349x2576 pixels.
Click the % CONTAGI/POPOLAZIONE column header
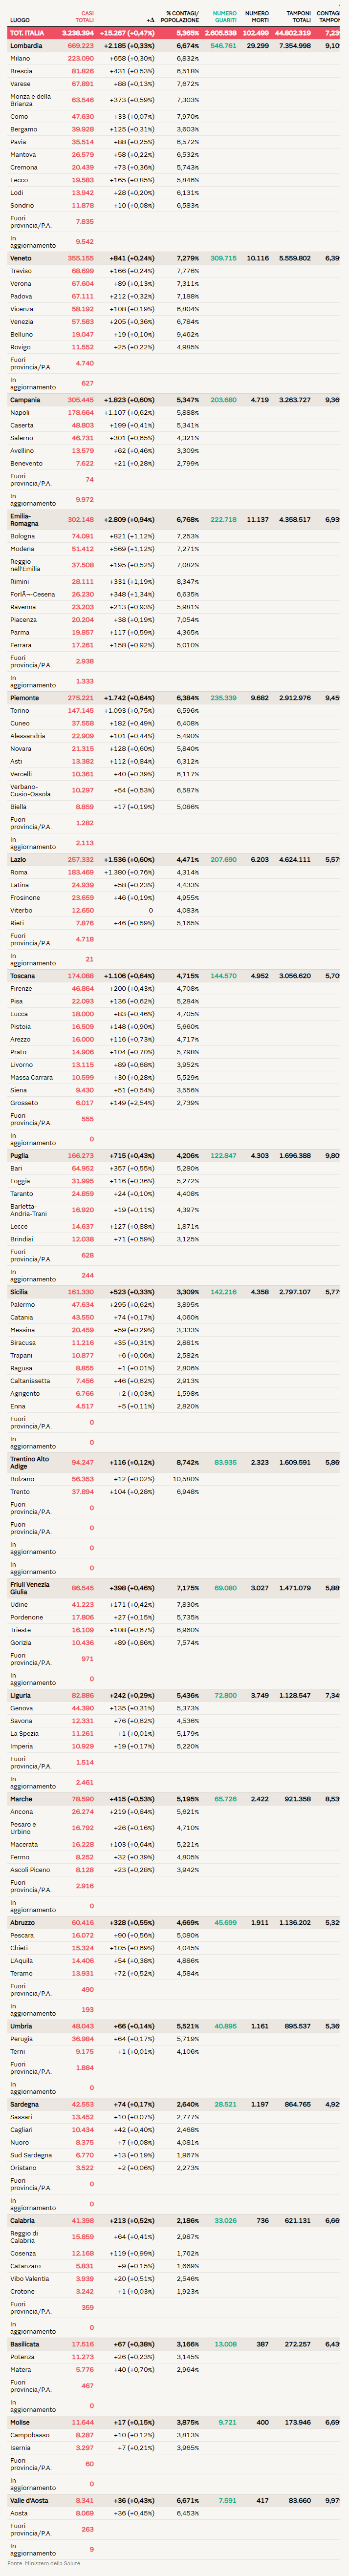pos(181,17)
